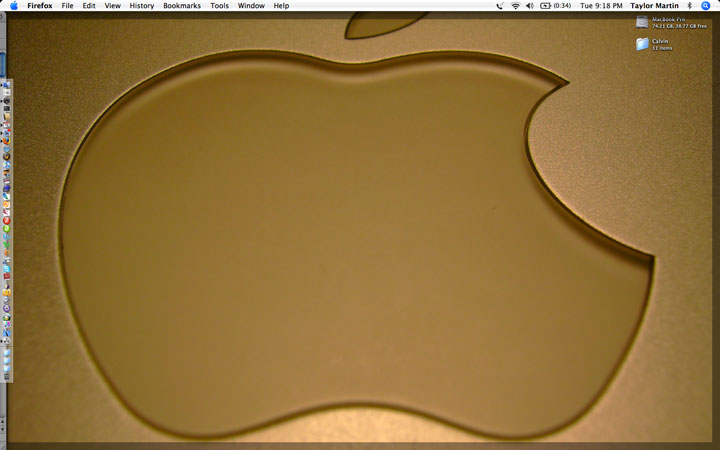
Task: Open the View menu
Action: point(112,6)
